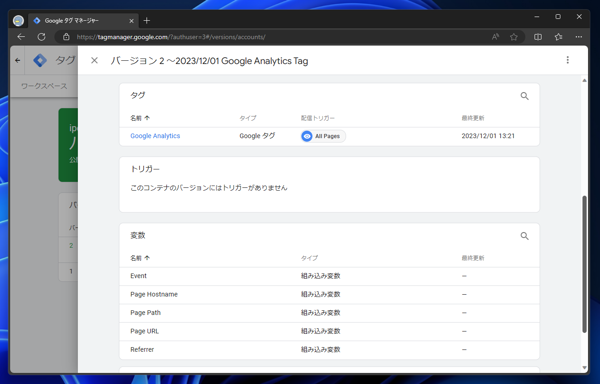Open browser settings and more menu
This screenshot has width=600, height=384.
click(579, 37)
